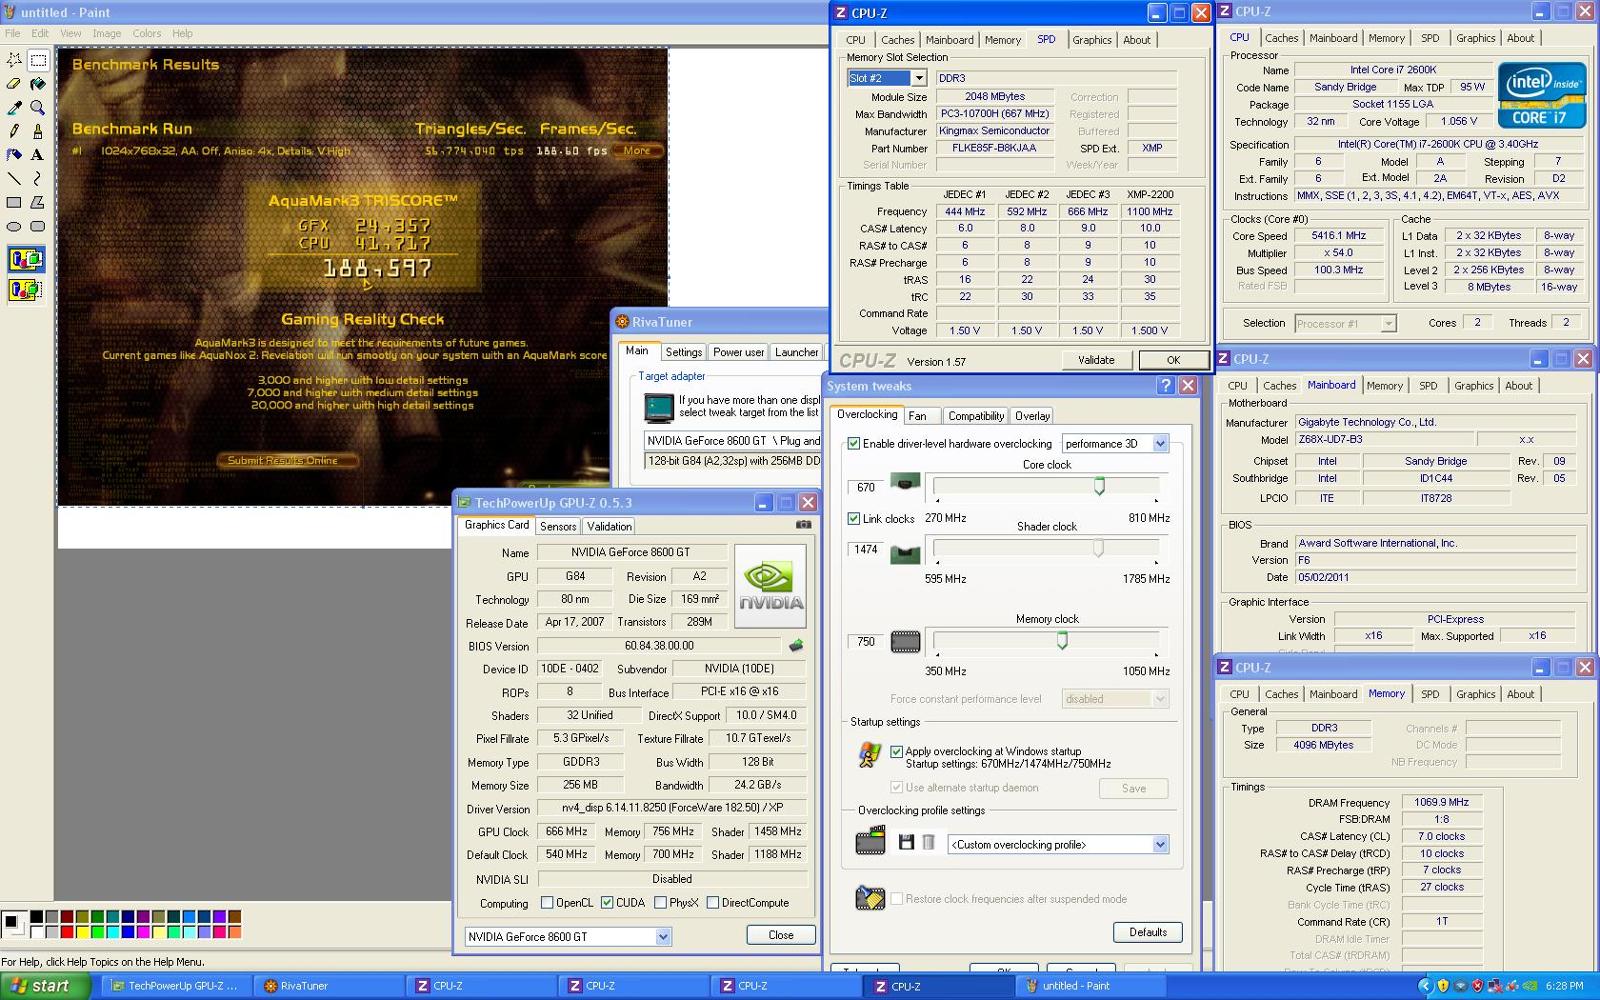
Task: Adjust the Core clock slider handle
Action: click(x=1099, y=486)
